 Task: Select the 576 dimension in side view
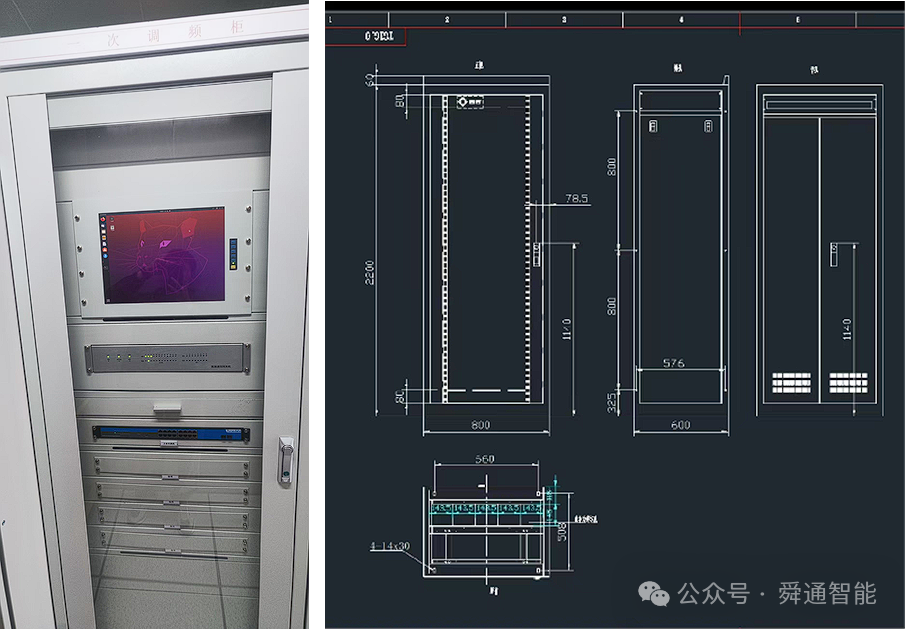click(674, 363)
